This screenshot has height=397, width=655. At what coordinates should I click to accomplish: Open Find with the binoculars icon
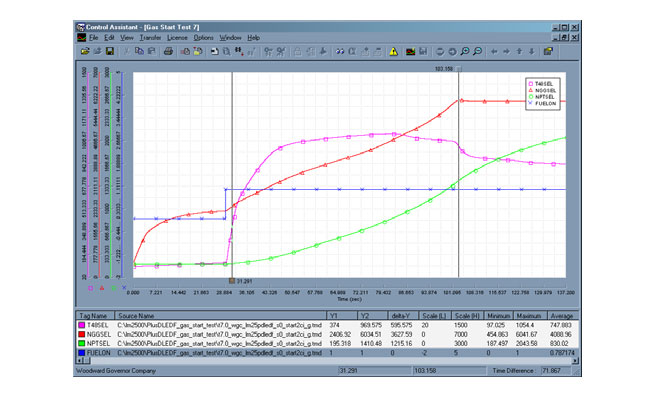point(340,51)
